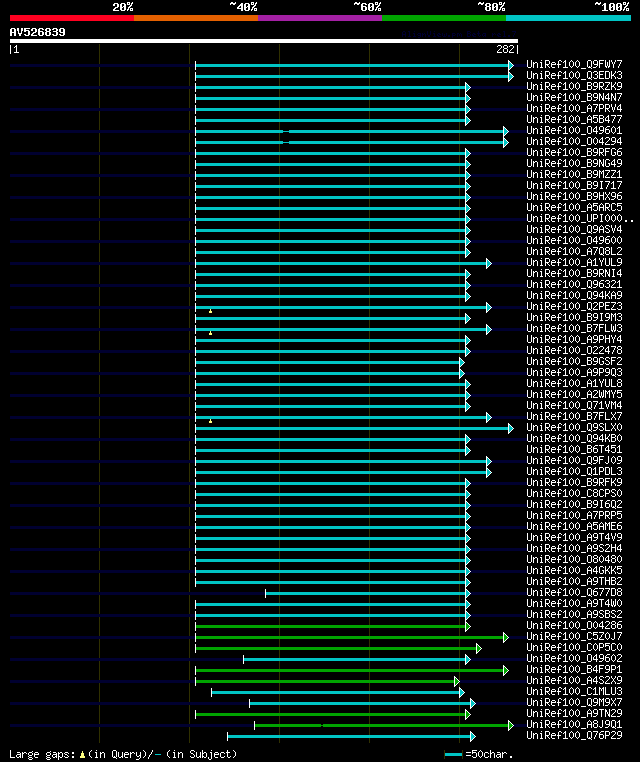The height and width of the screenshot is (762, 640).
Task: Click the Large gaps legend text
Action: 42,754
